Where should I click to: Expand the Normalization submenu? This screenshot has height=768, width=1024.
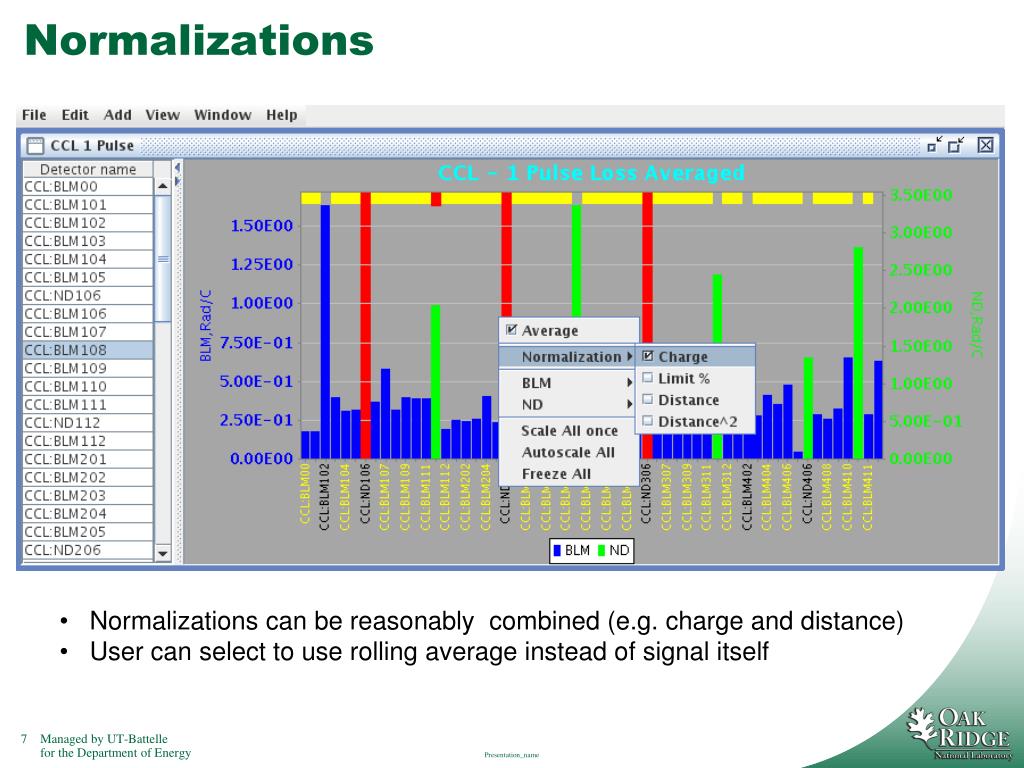[569, 357]
